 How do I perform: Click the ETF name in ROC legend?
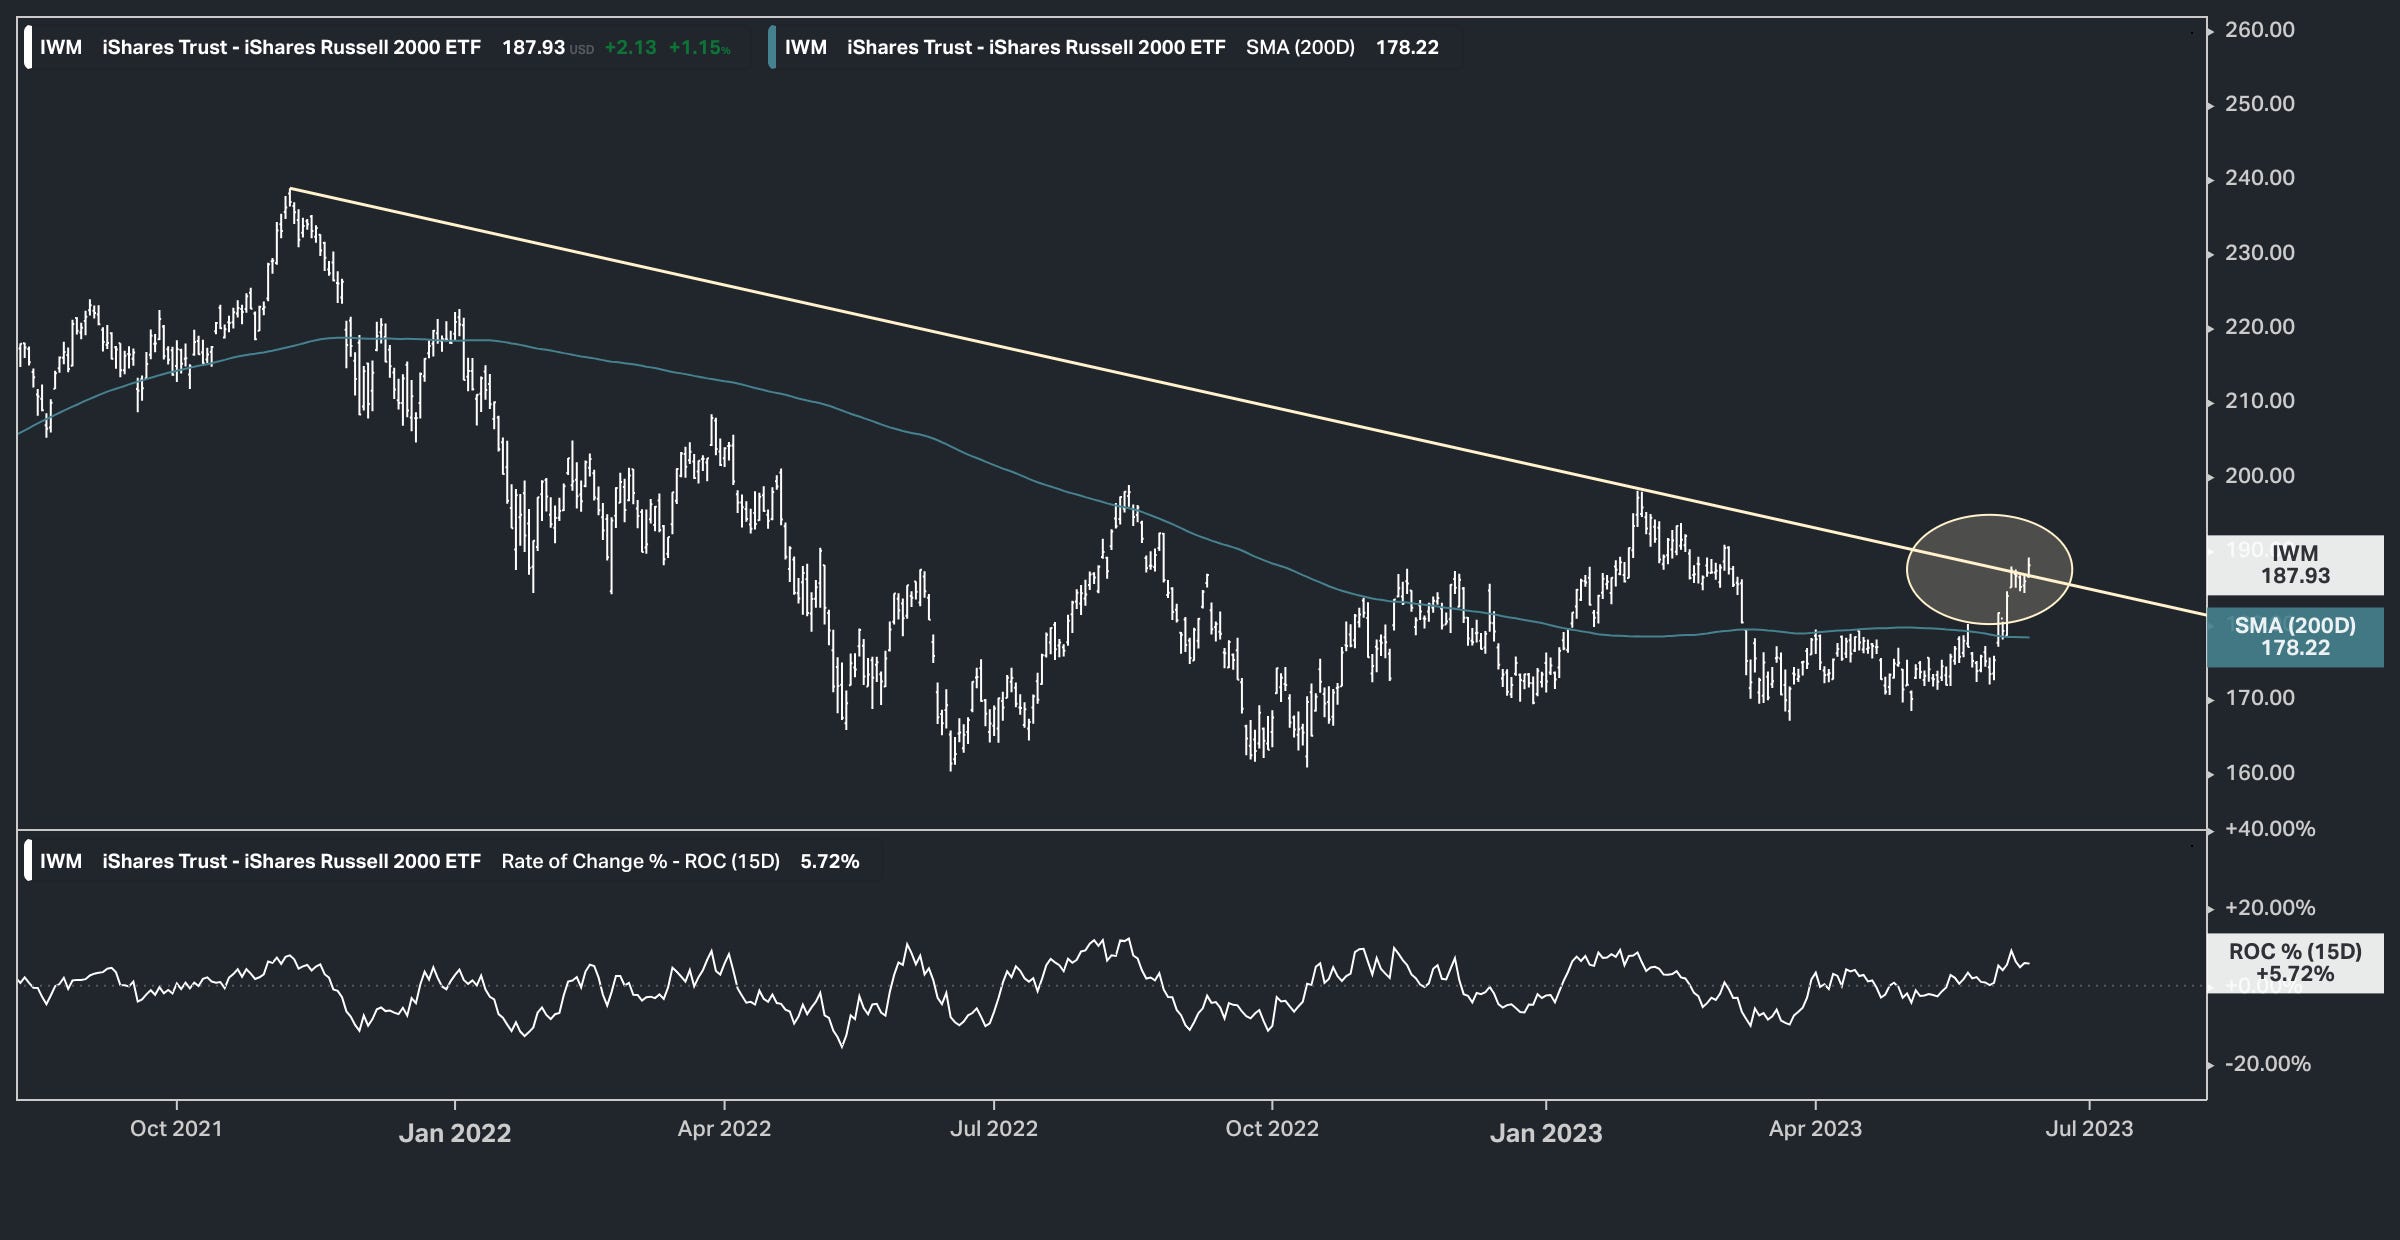pyautogui.click(x=291, y=861)
